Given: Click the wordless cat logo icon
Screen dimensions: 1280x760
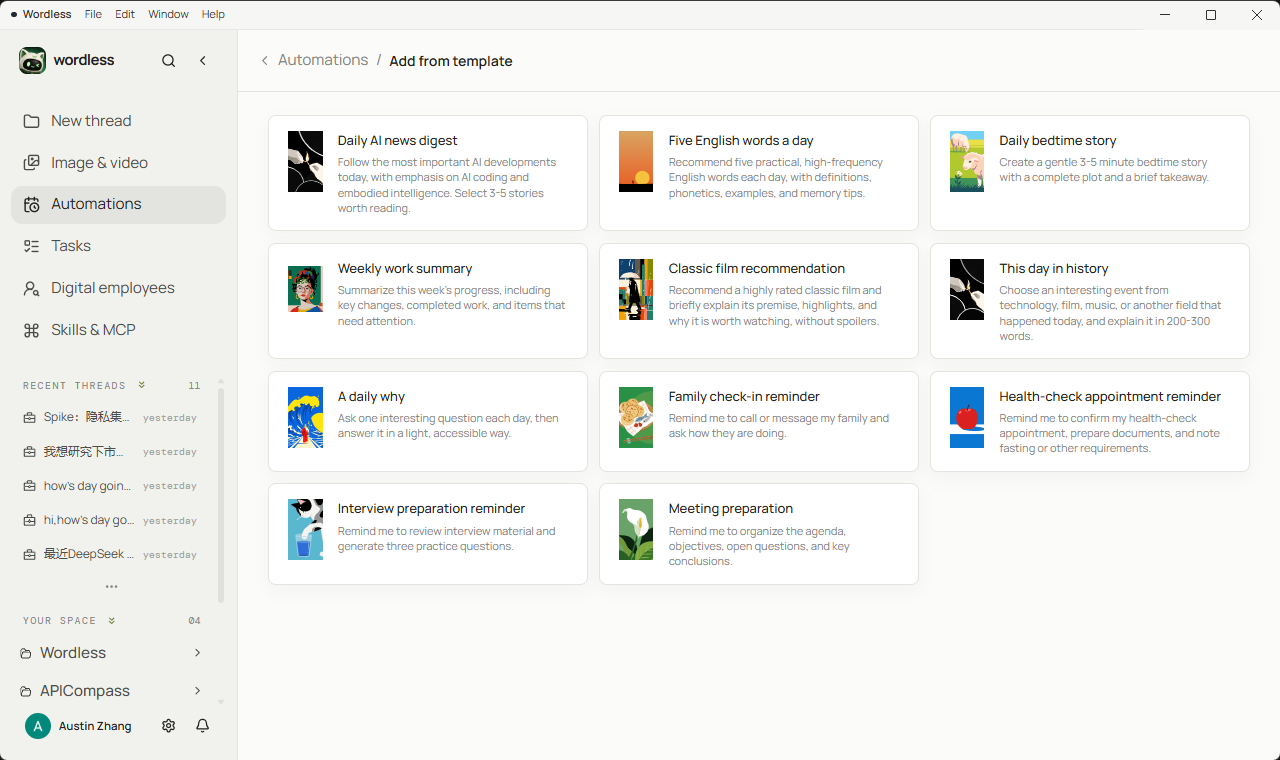Looking at the screenshot, I should (x=32, y=60).
